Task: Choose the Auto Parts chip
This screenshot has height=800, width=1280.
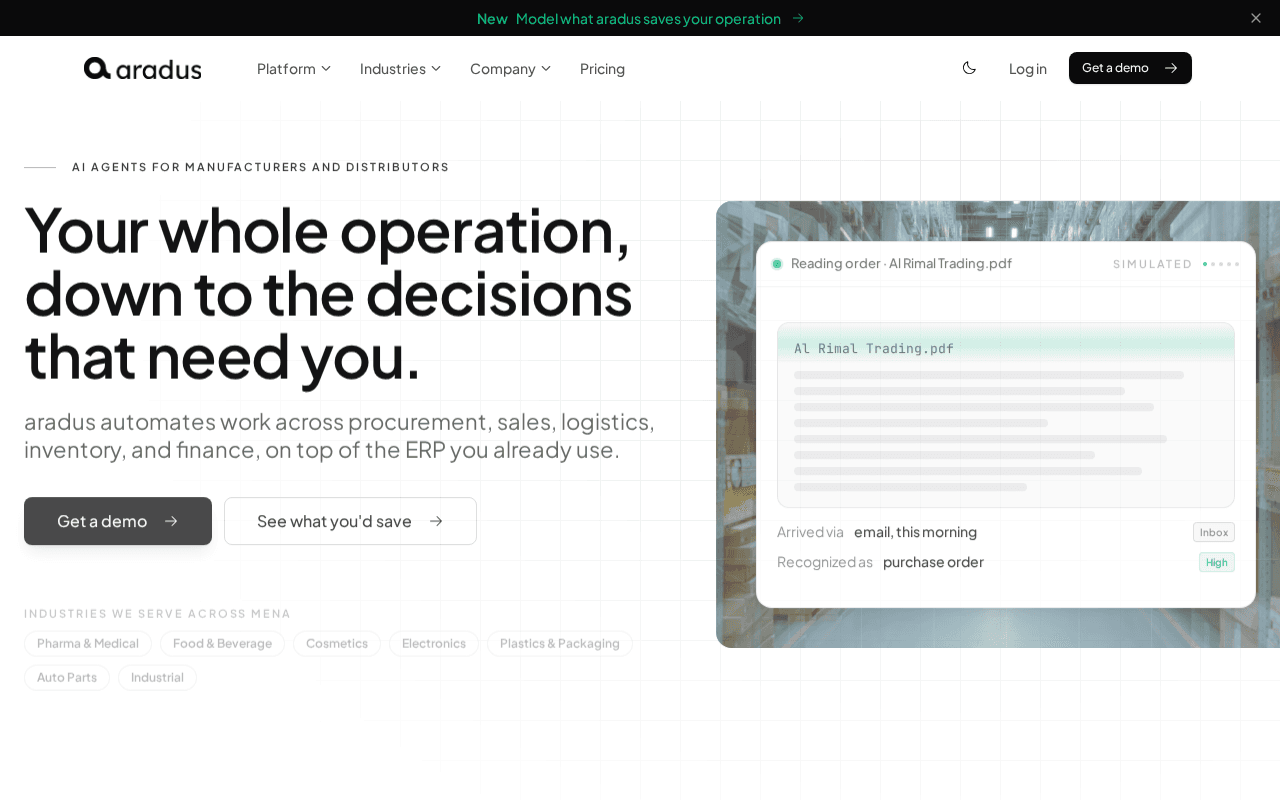Action: click(x=67, y=677)
